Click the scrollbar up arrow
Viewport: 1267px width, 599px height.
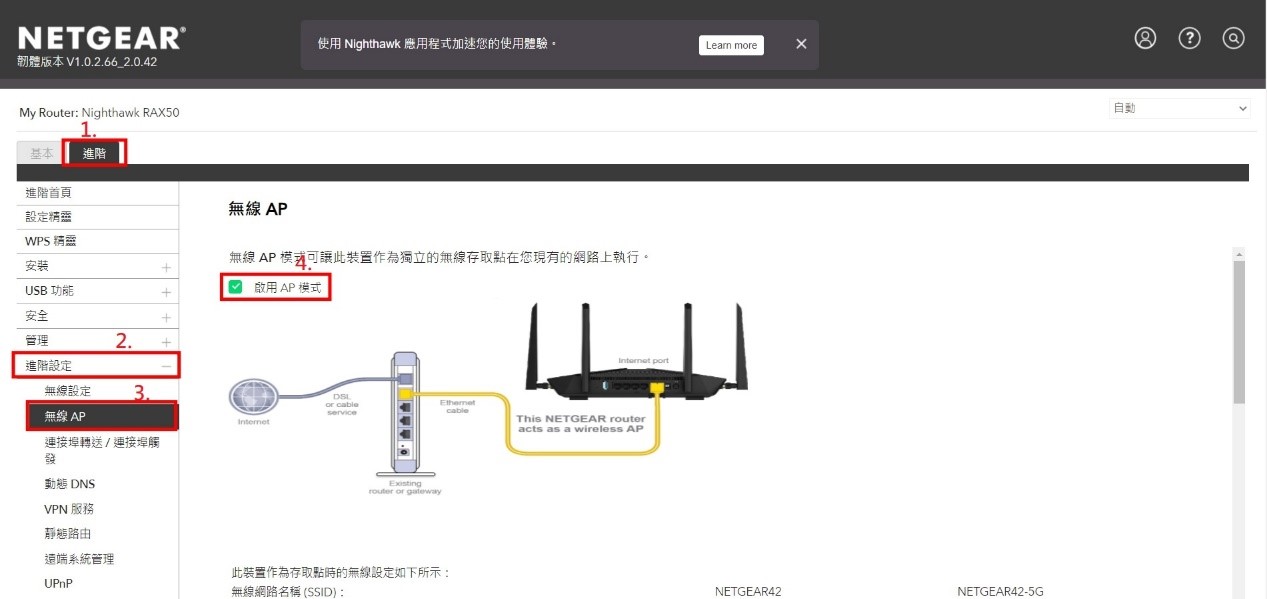click(x=1239, y=254)
